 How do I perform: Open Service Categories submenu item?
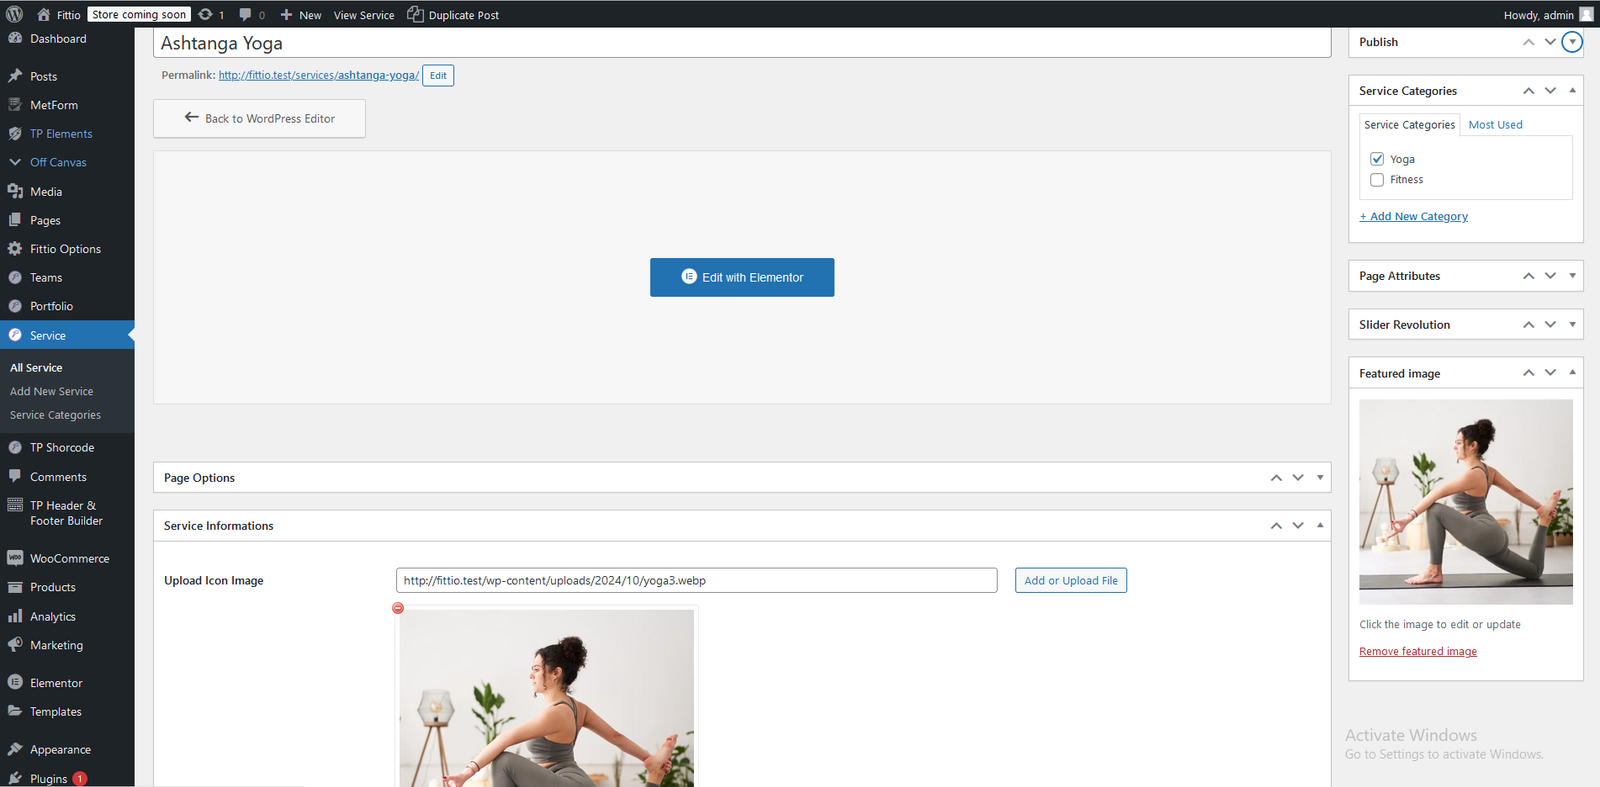click(x=55, y=415)
